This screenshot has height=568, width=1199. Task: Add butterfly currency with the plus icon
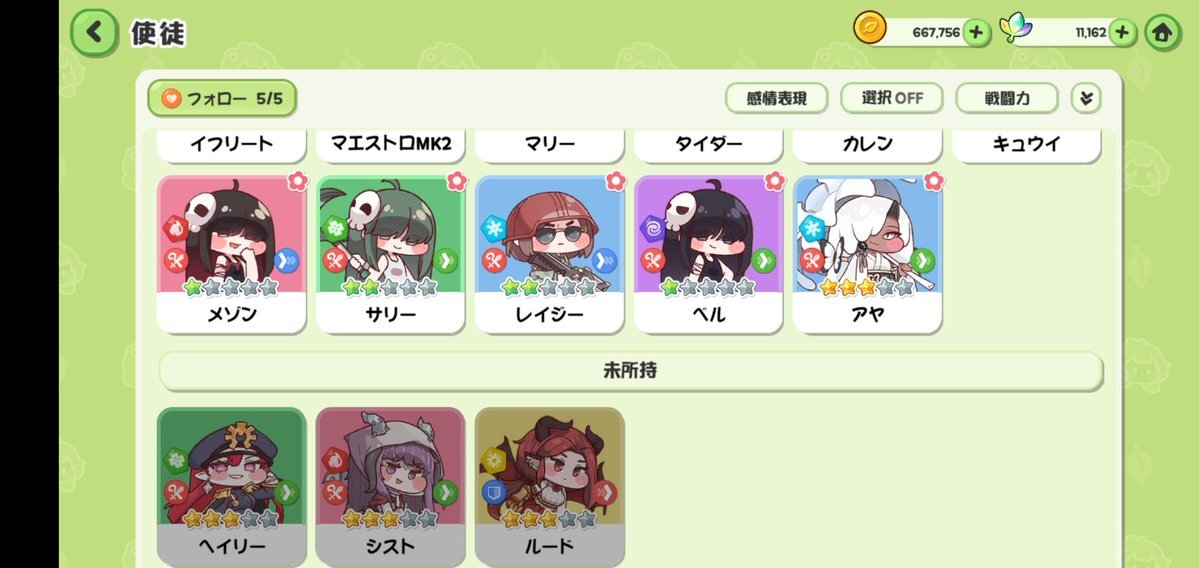tap(1122, 33)
